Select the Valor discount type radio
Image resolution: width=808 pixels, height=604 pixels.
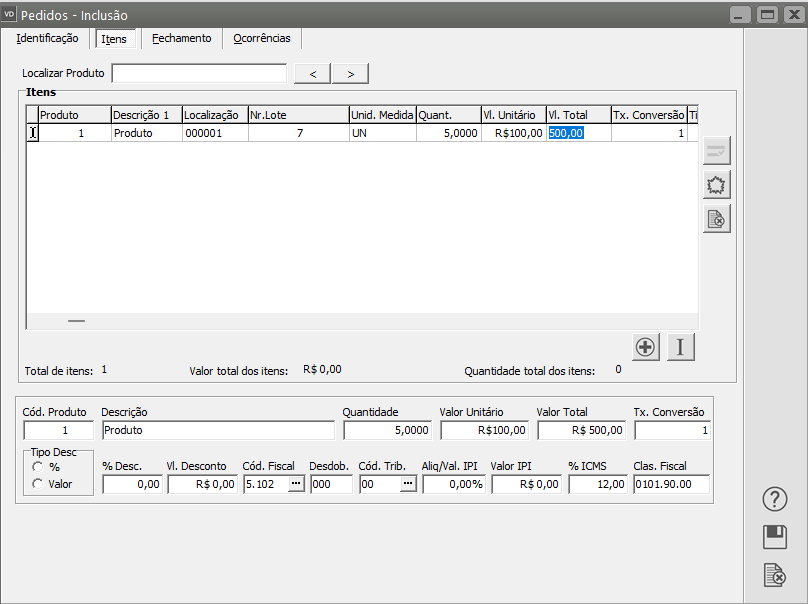click(x=38, y=484)
